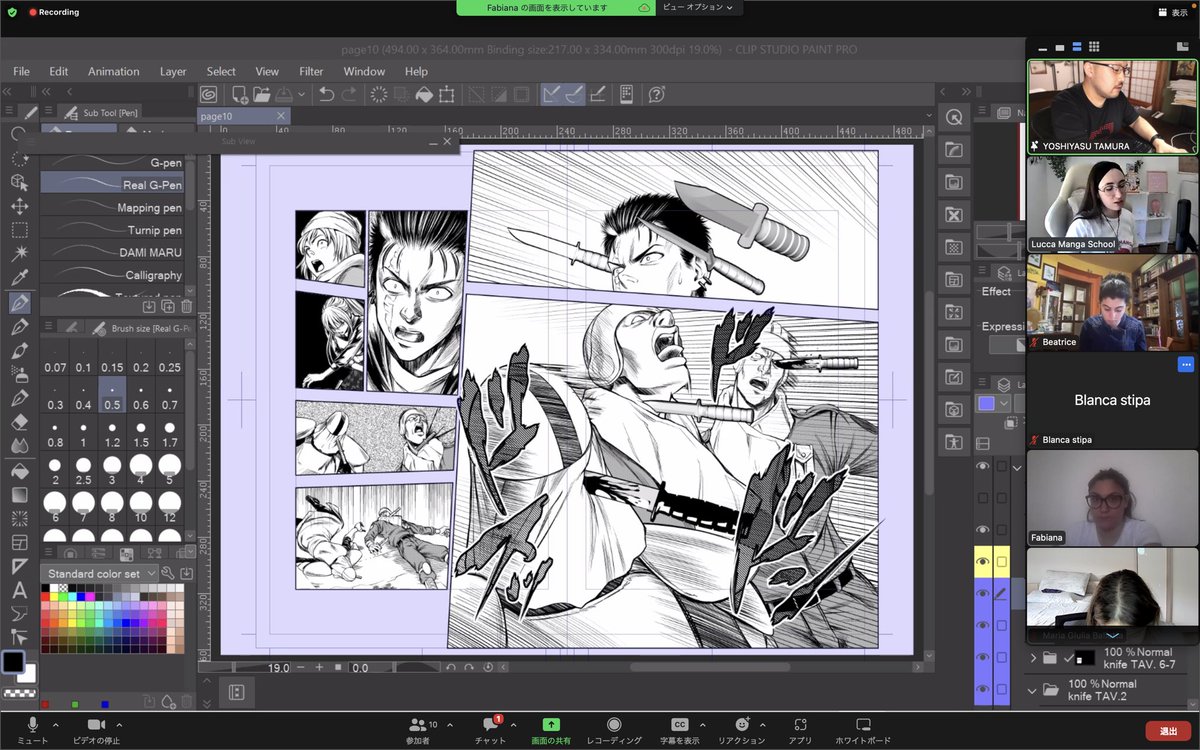Click black main color swatch
Viewport: 1200px width, 750px height.
(13, 662)
